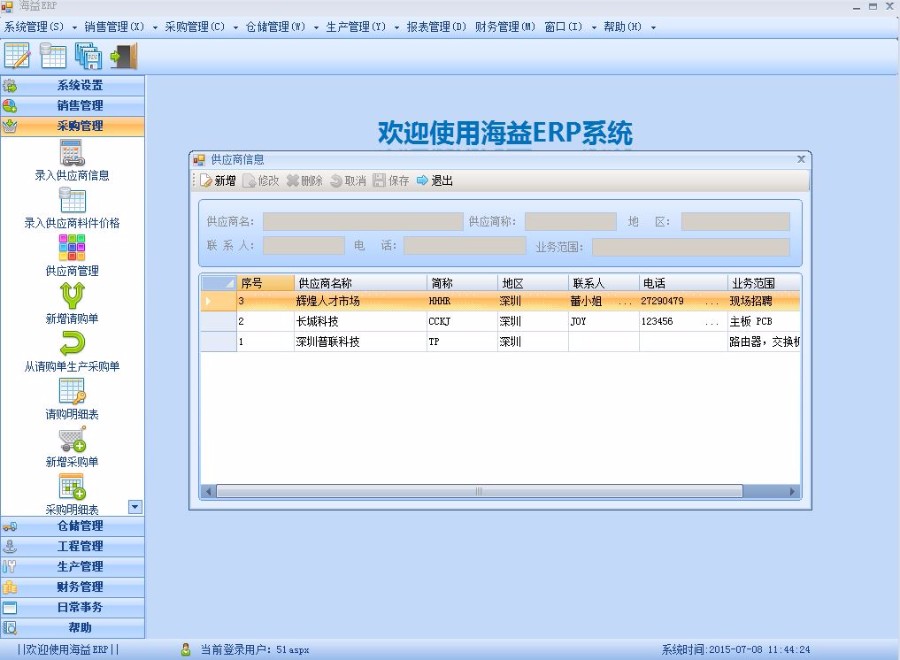Viewport: 900px width, 660px height.
Task: Click the sidebar scroll-down arrow button
Action: tap(136, 508)
